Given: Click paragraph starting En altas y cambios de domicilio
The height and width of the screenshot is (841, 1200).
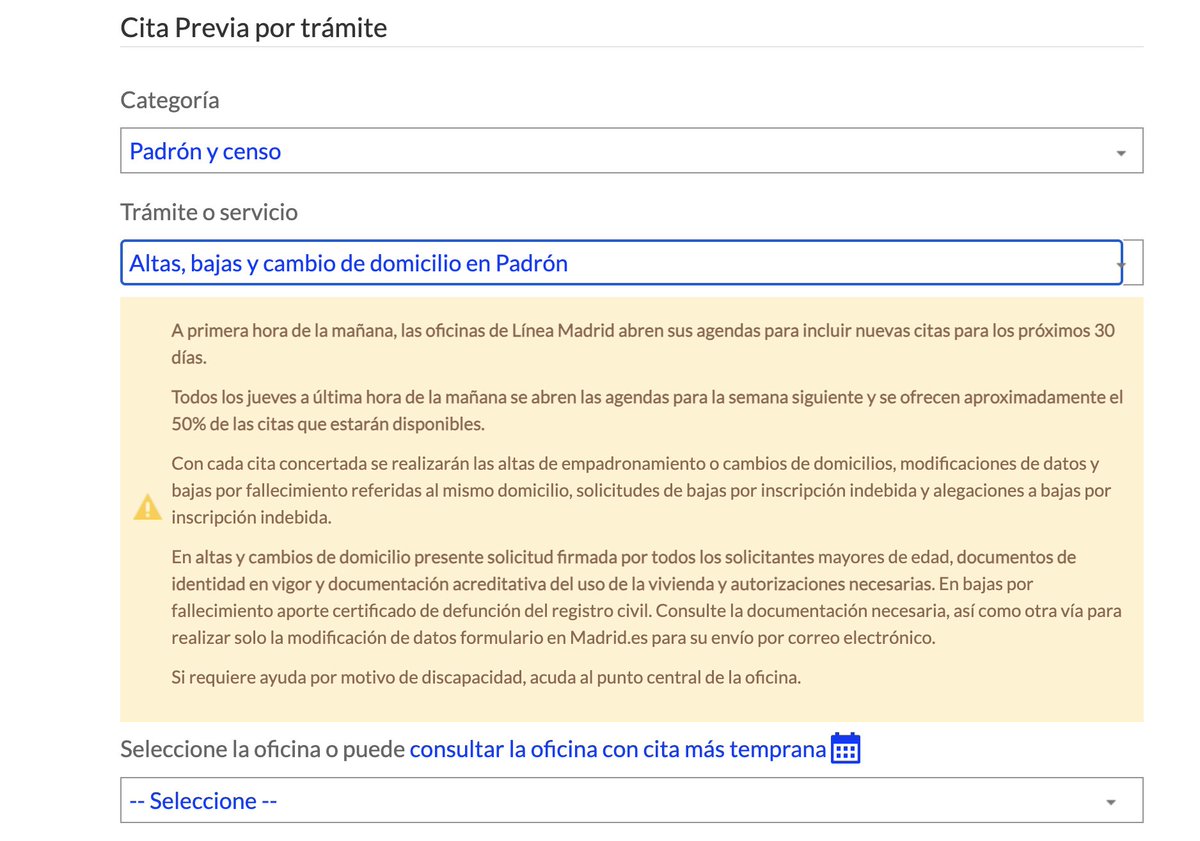Looking at the screenshot, I should click(646, 597).
